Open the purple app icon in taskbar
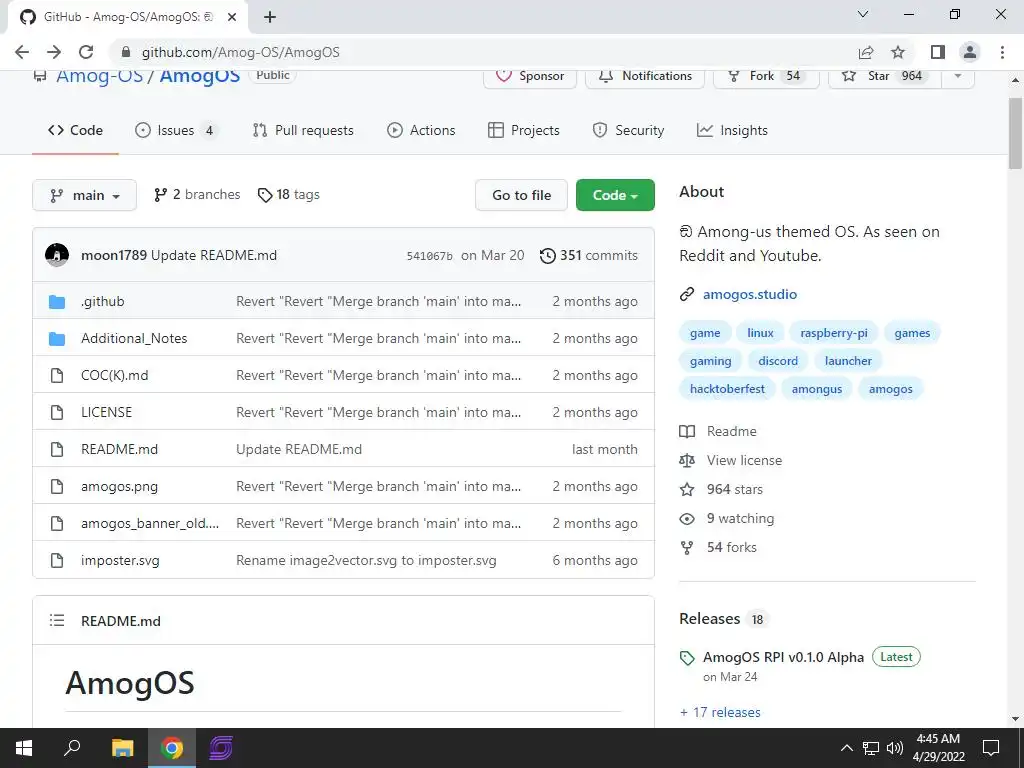 [221, 748]
